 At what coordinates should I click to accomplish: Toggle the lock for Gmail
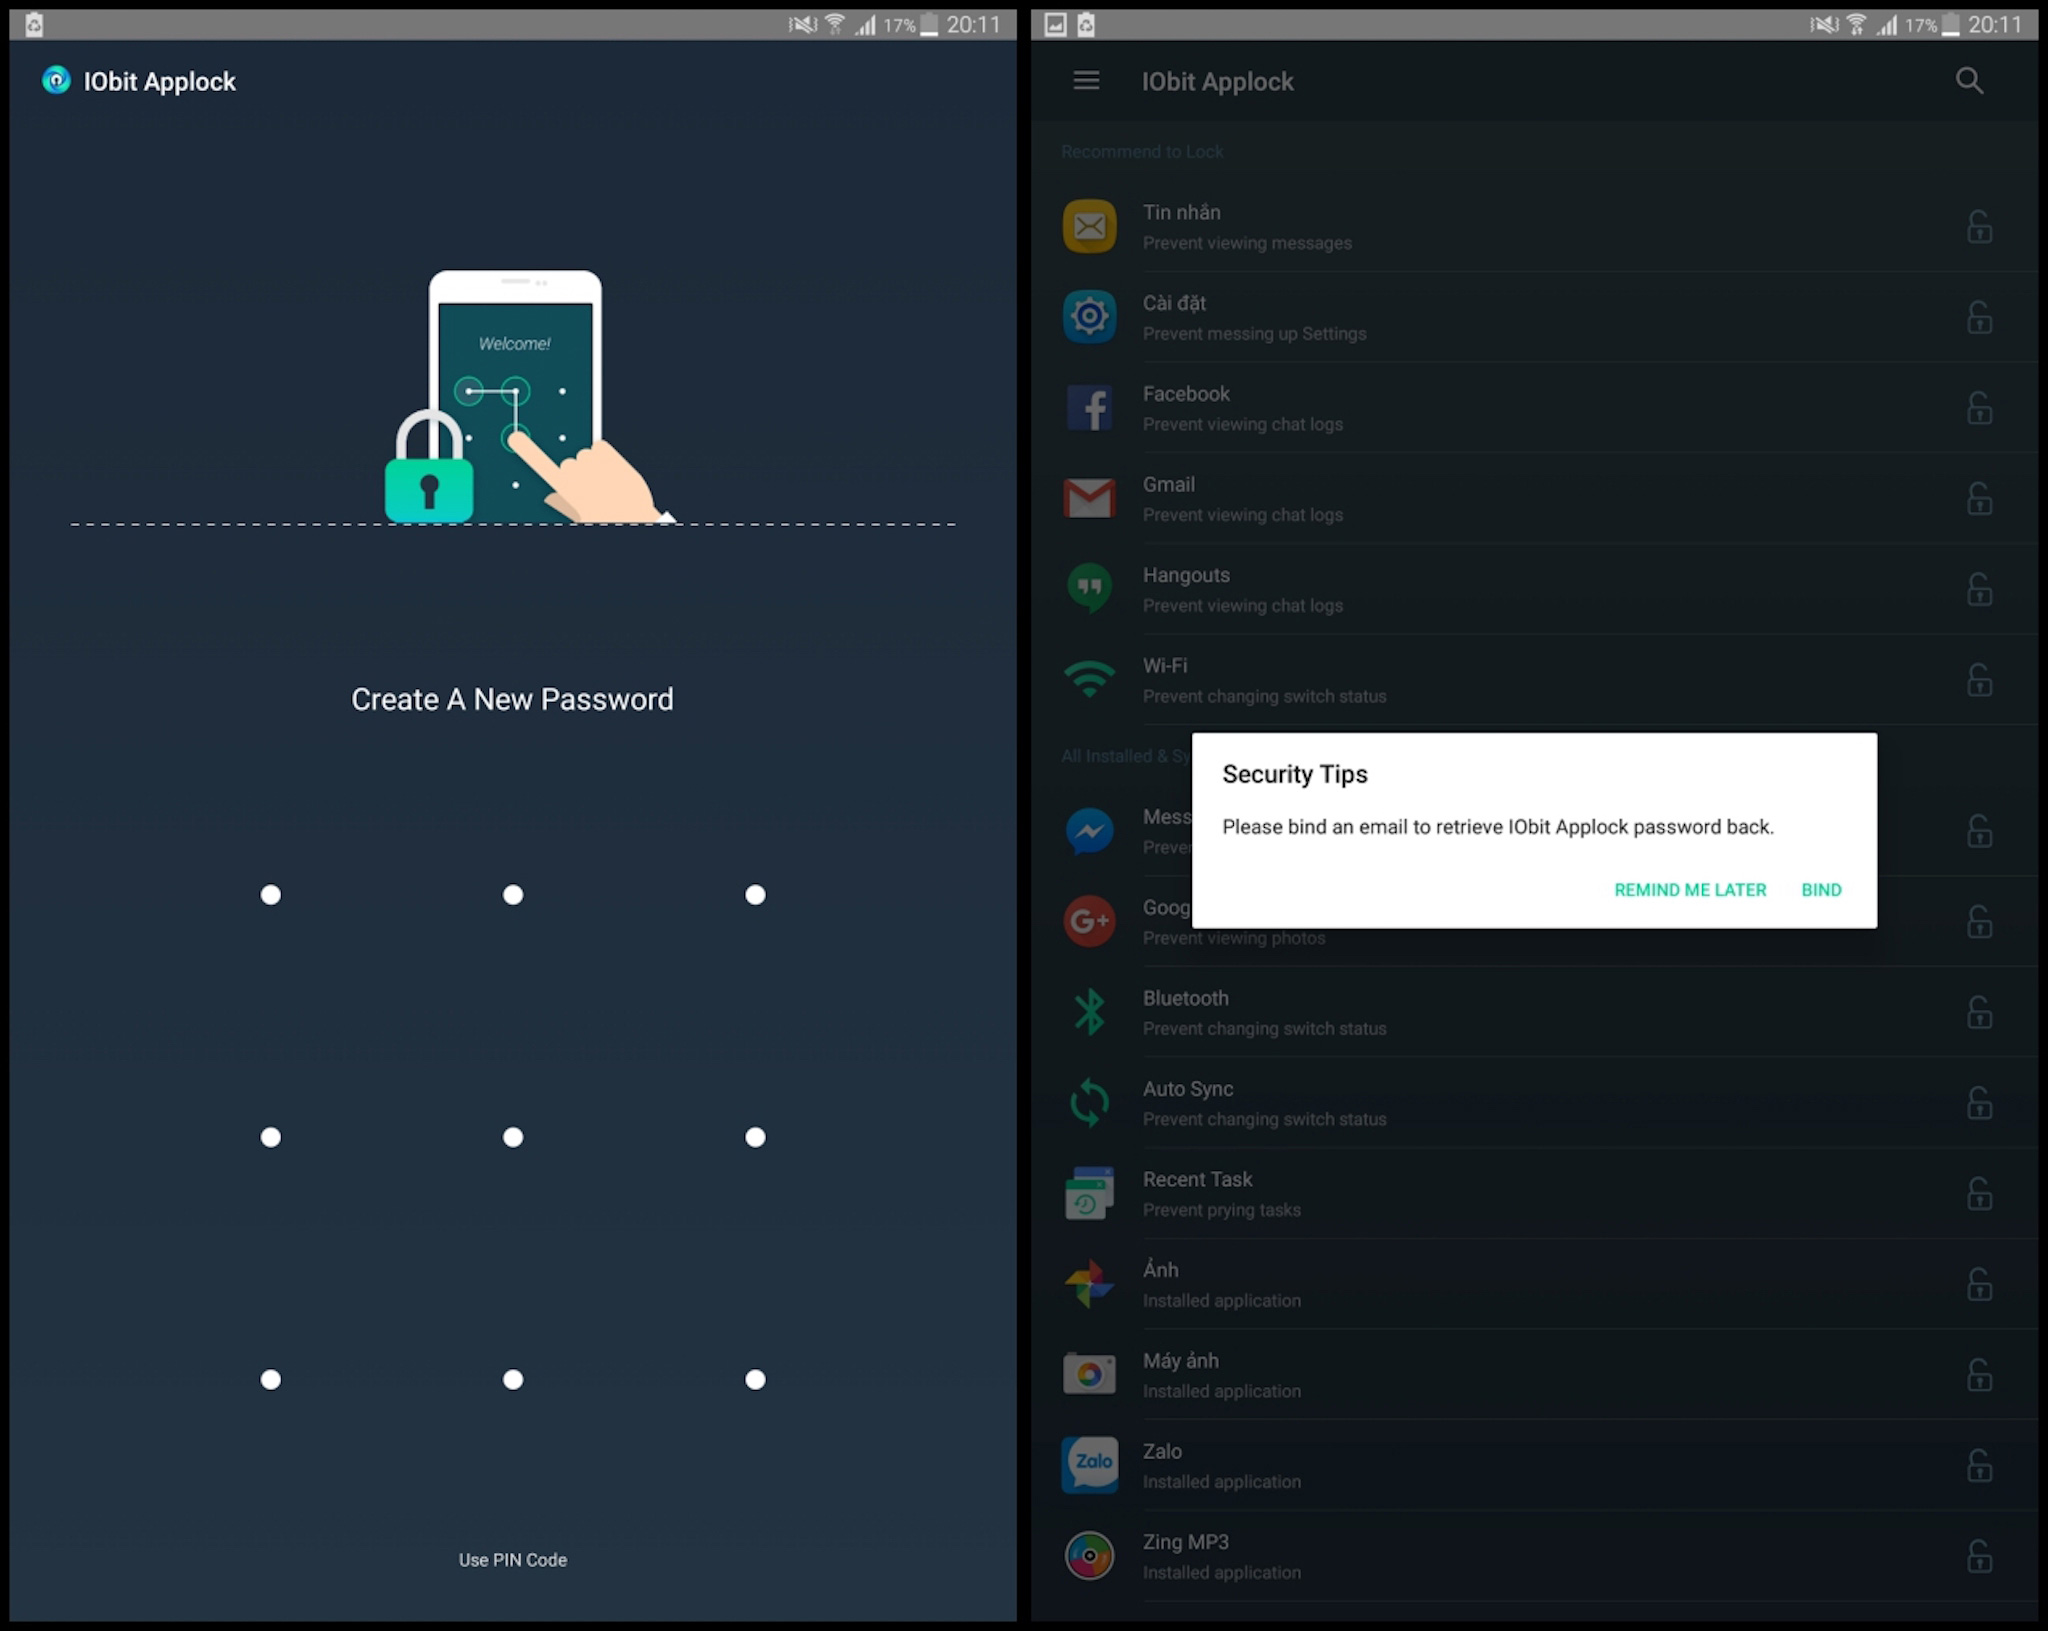click(x=1979, y=499)
